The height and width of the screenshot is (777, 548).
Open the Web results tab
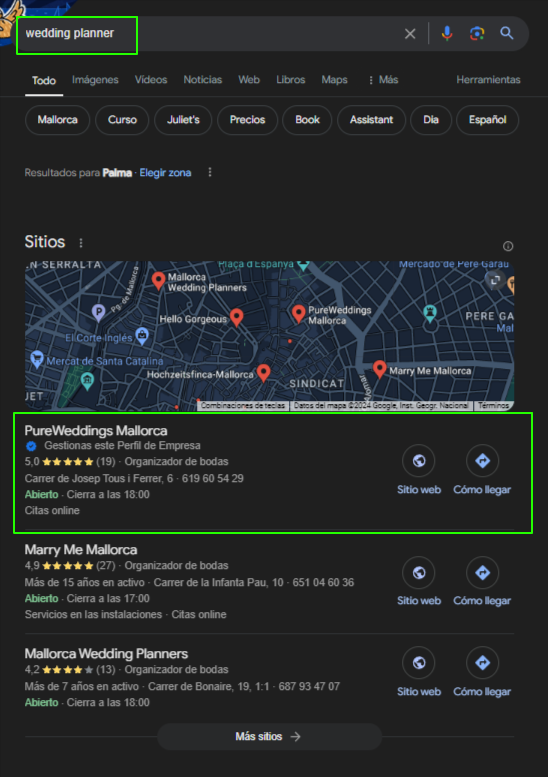click(x=249, y=80)
